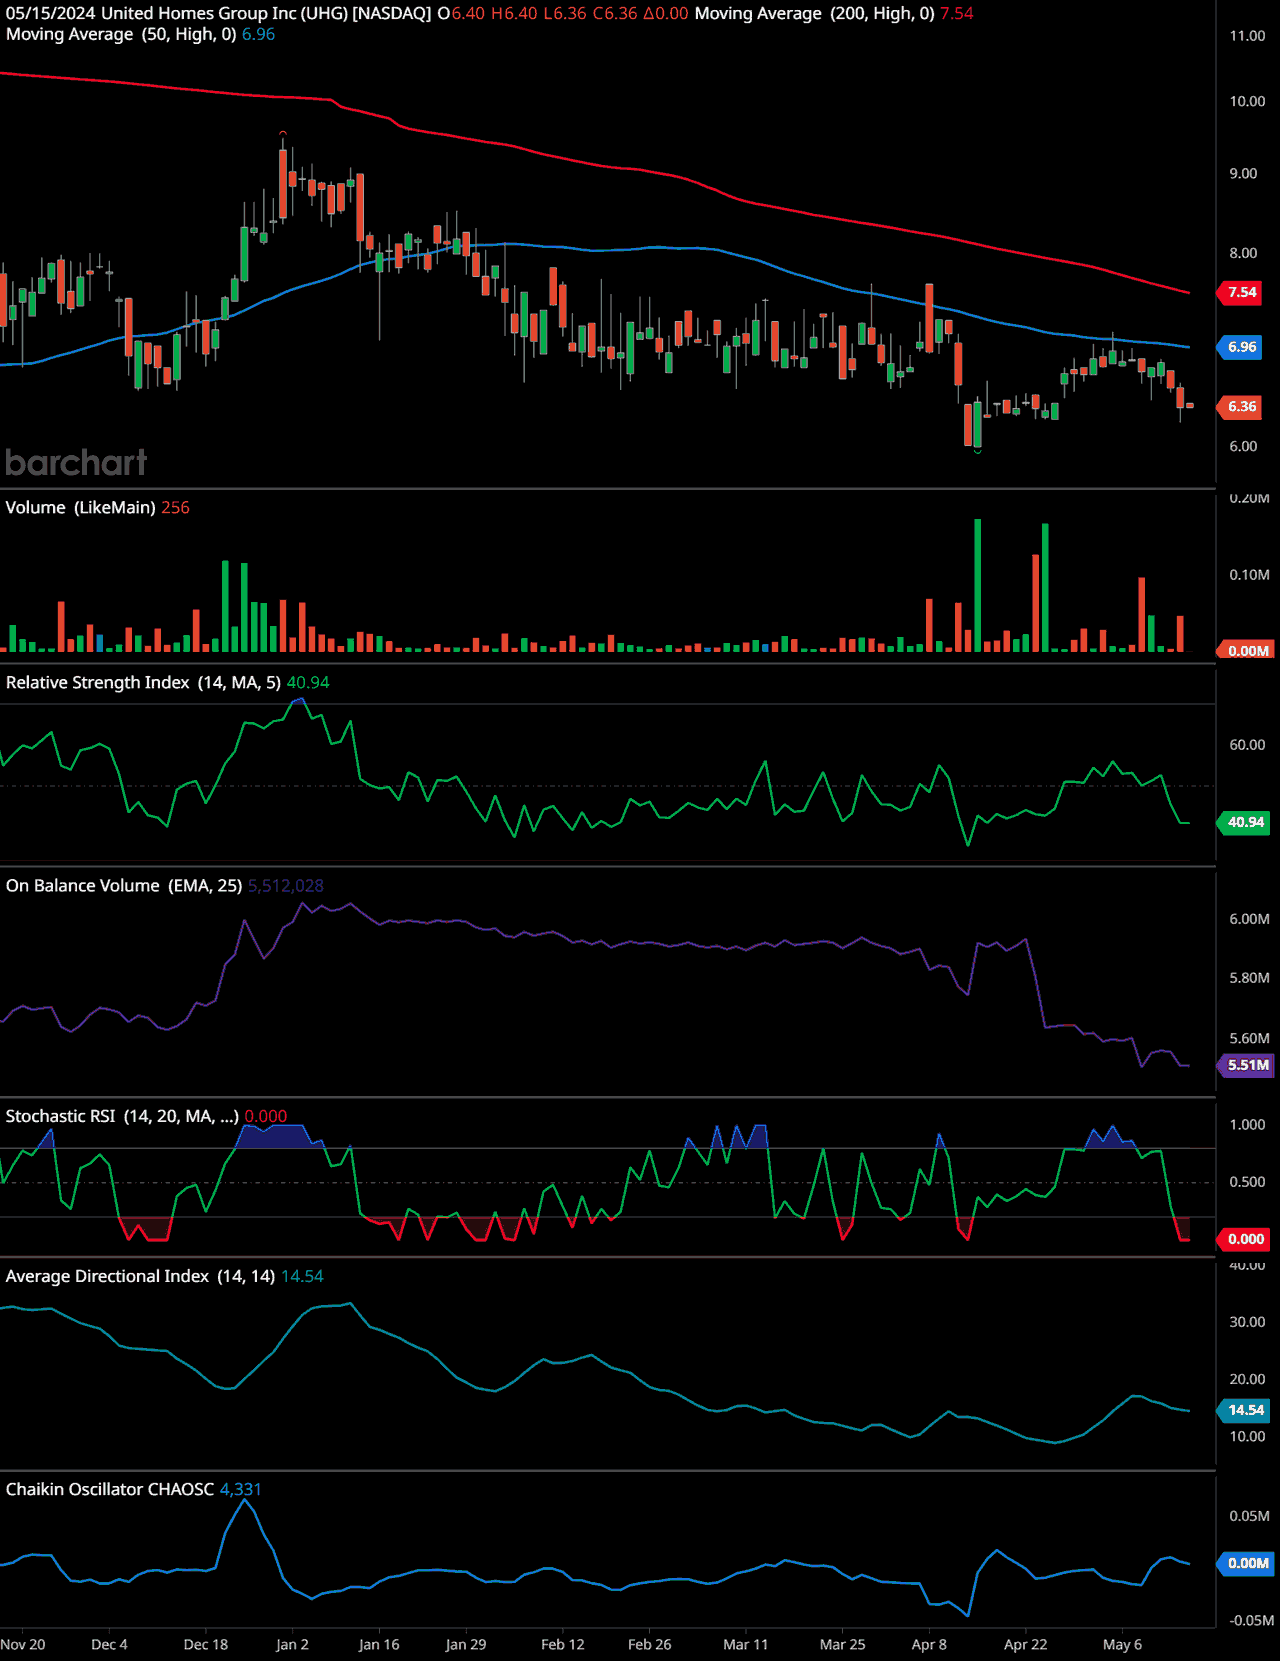Click the 0.500 Stochastic axis label
The image size is (1280, 1661).
[x=1247, y=1182]
